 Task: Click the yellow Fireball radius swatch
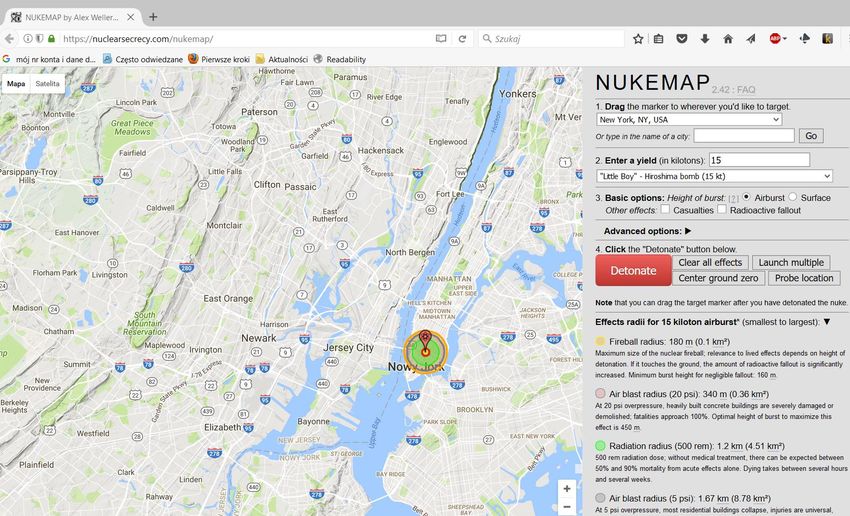tap(600, 341)
